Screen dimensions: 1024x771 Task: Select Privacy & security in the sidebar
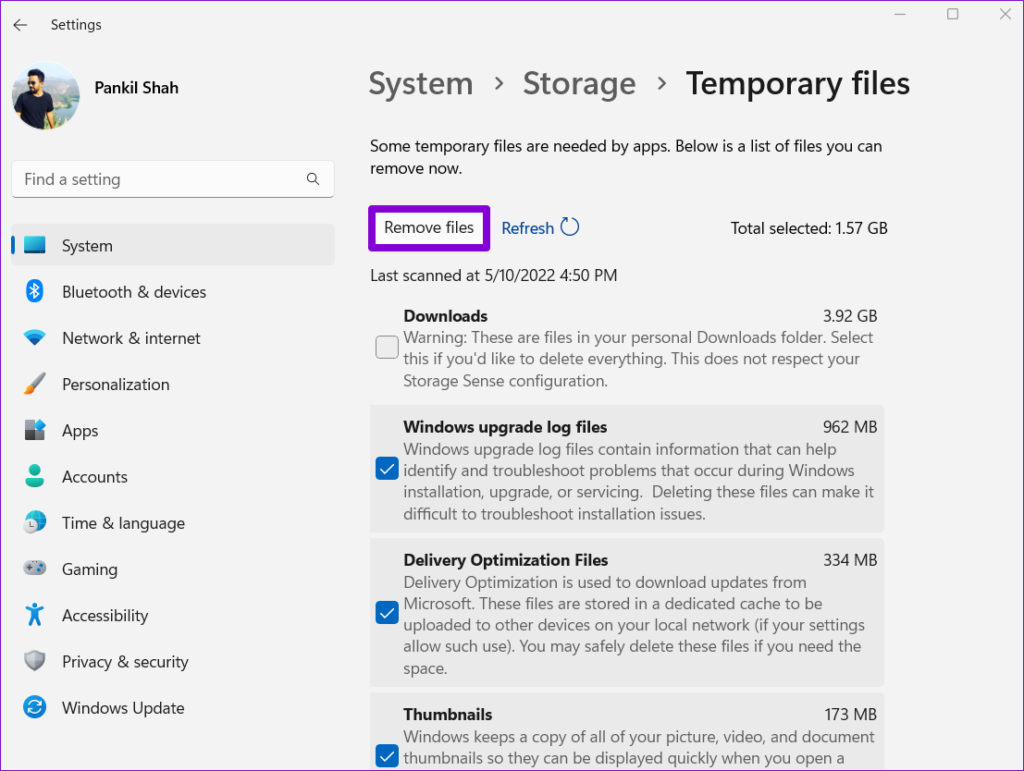34,661
